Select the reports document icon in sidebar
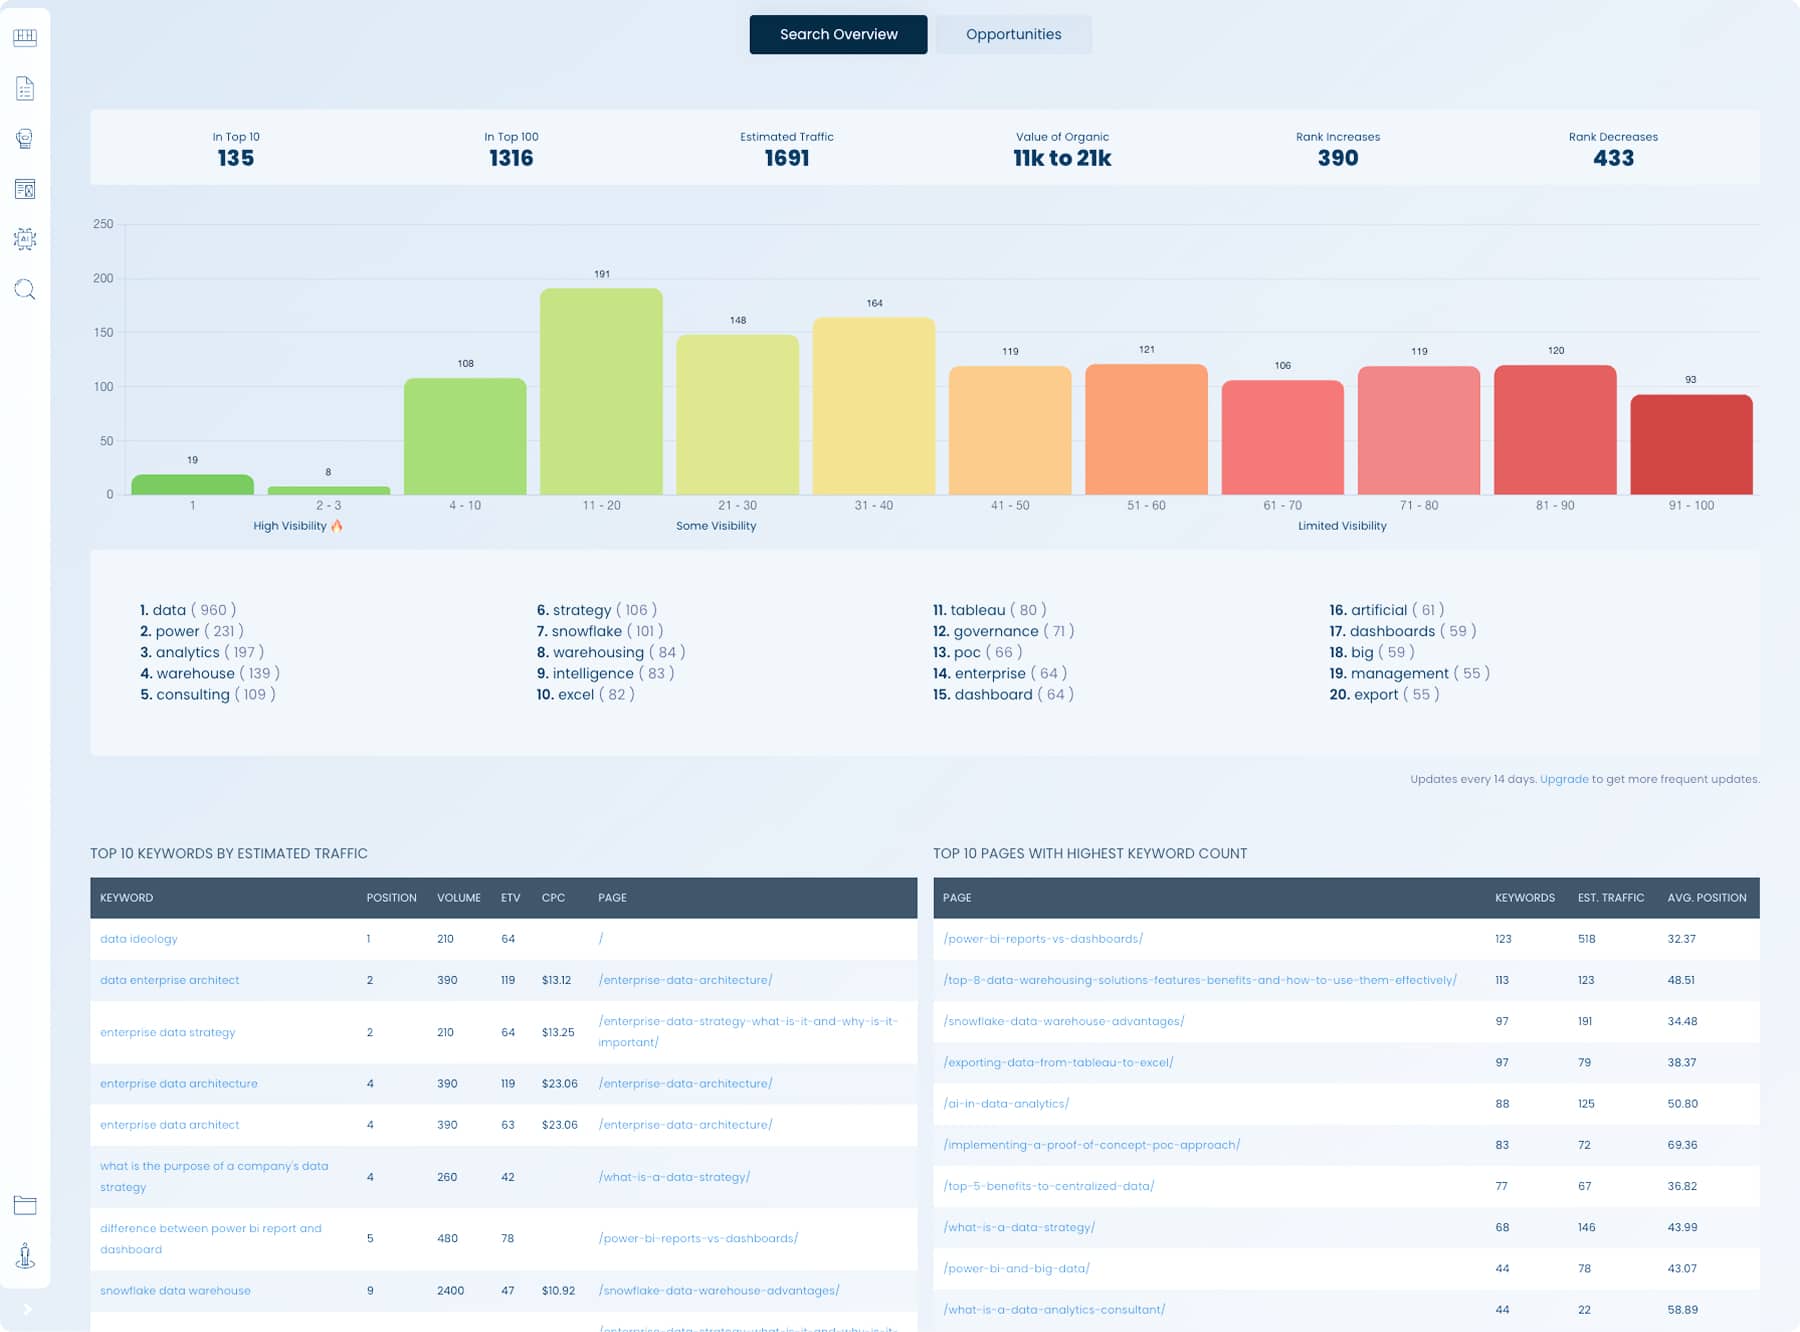1800x1332 pixels. coord(25,87)
